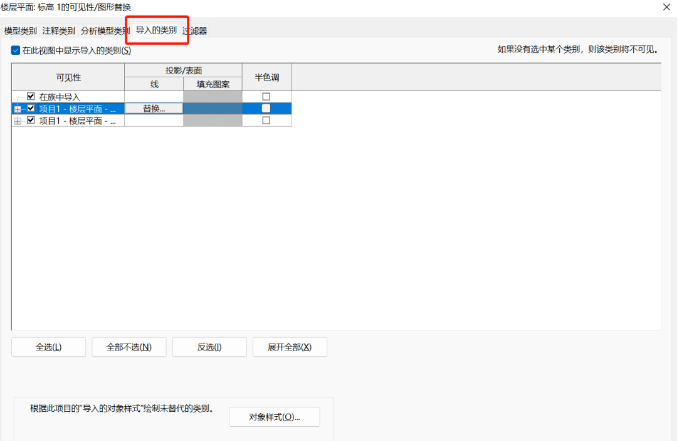
Task: Click the grey 填充图案 cell of 在族中导入 row
Action: pyautogui.click(x=213, y=96)
